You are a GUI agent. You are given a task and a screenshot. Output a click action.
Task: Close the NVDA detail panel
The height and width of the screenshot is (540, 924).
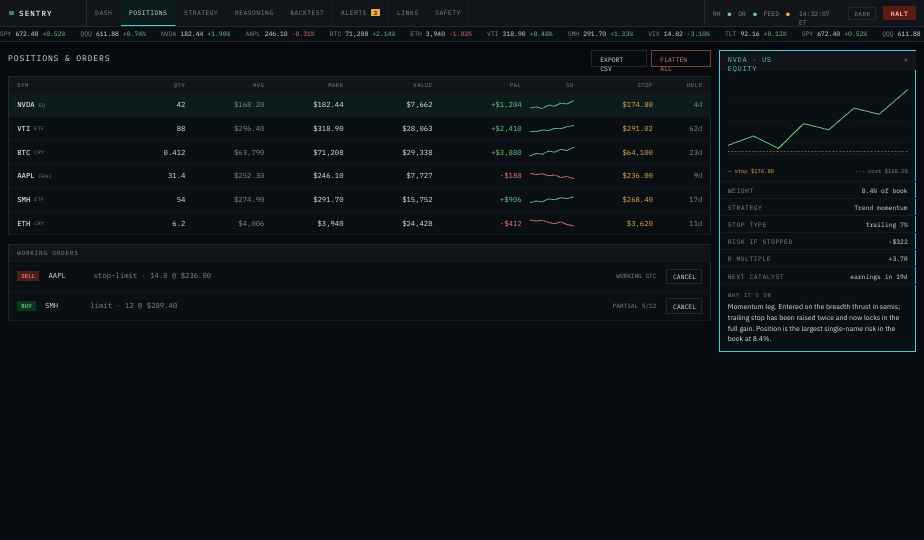click(x=906, y=60)
